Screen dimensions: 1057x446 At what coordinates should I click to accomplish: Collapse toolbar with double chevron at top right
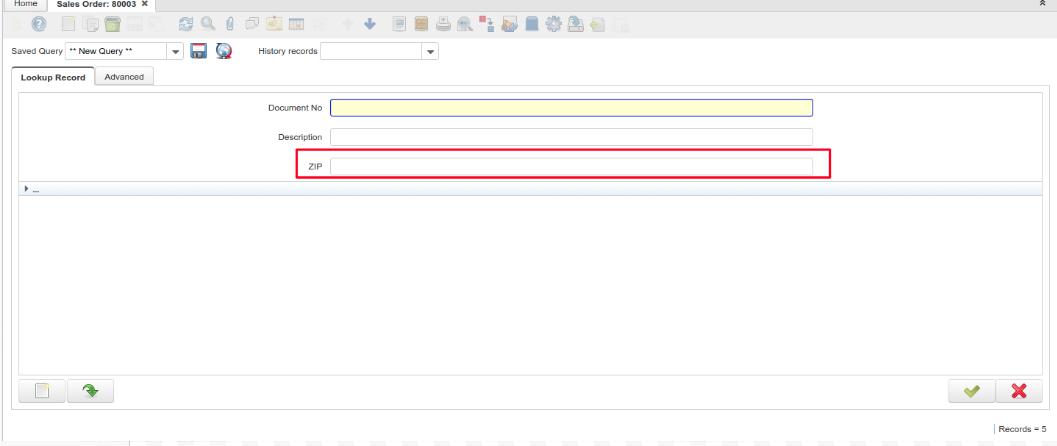1043,3
